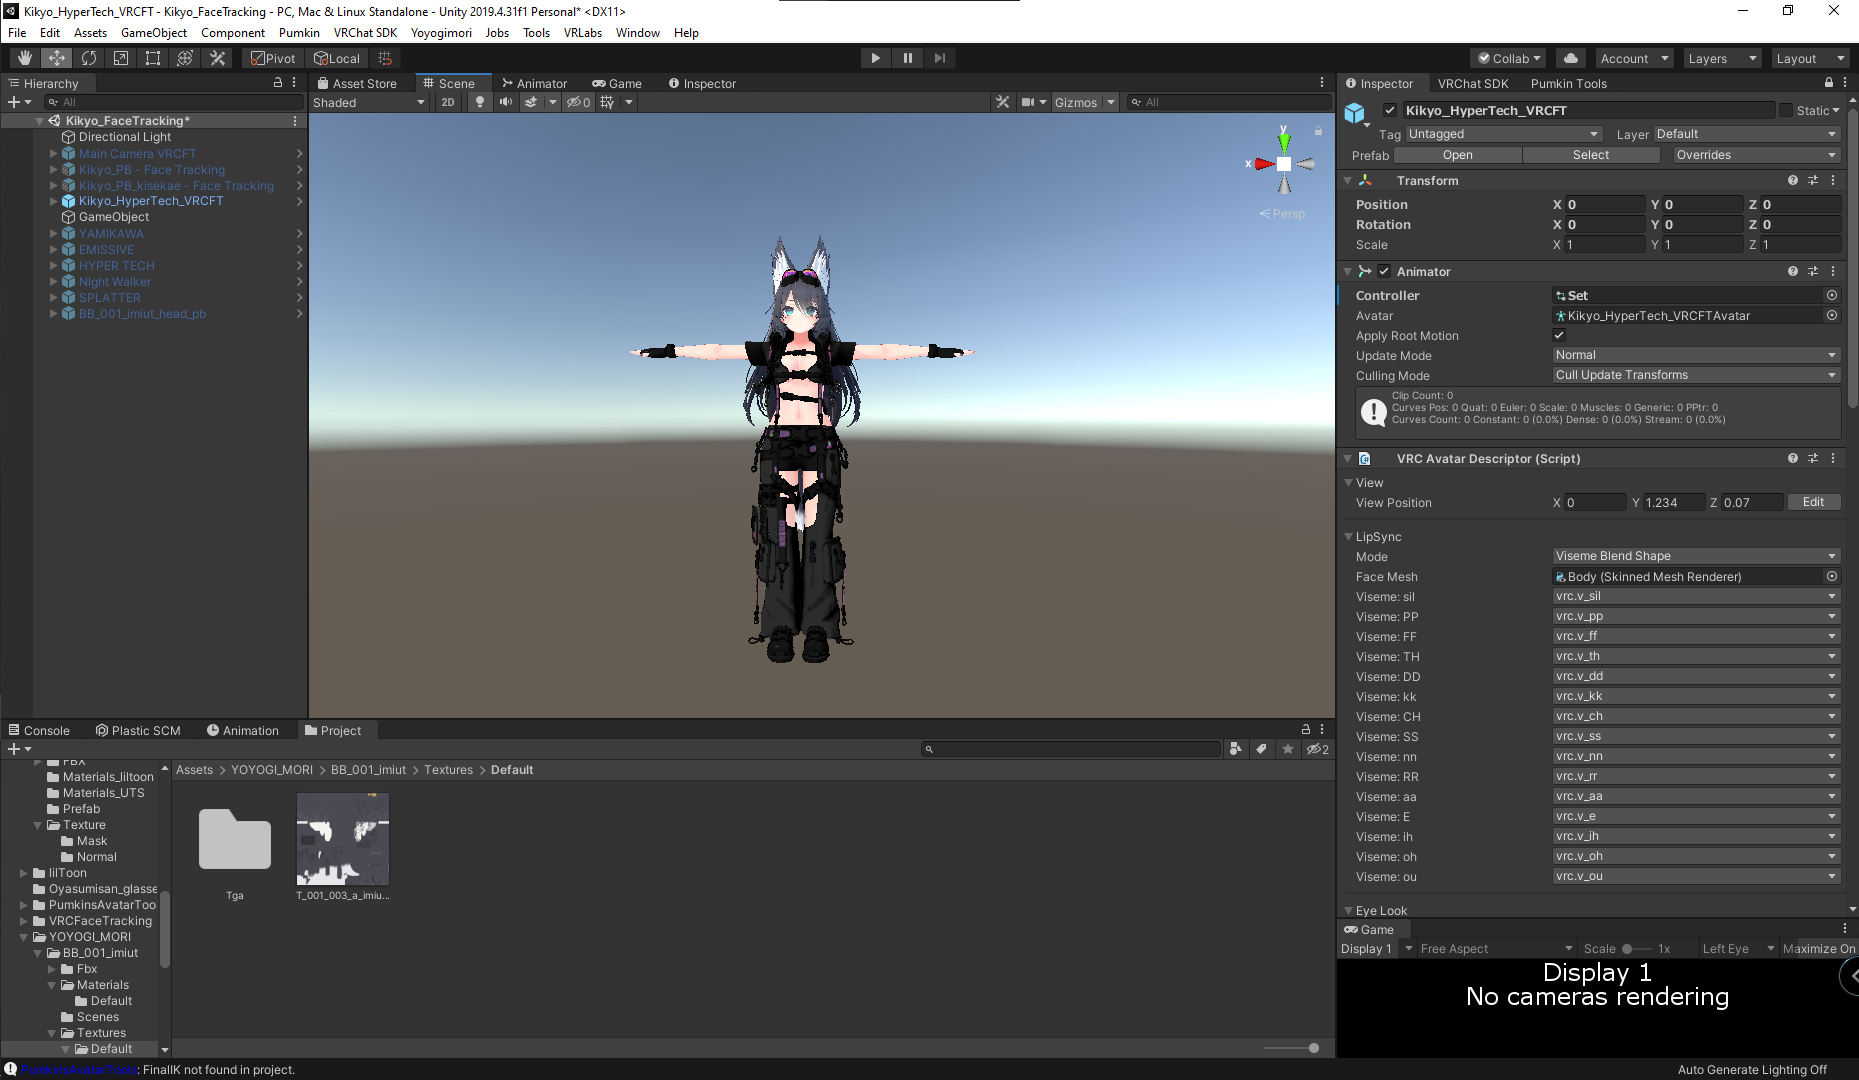Open cloud services icon
This screenshot has height=1080, width=1859.
[x=1571, y=58]
